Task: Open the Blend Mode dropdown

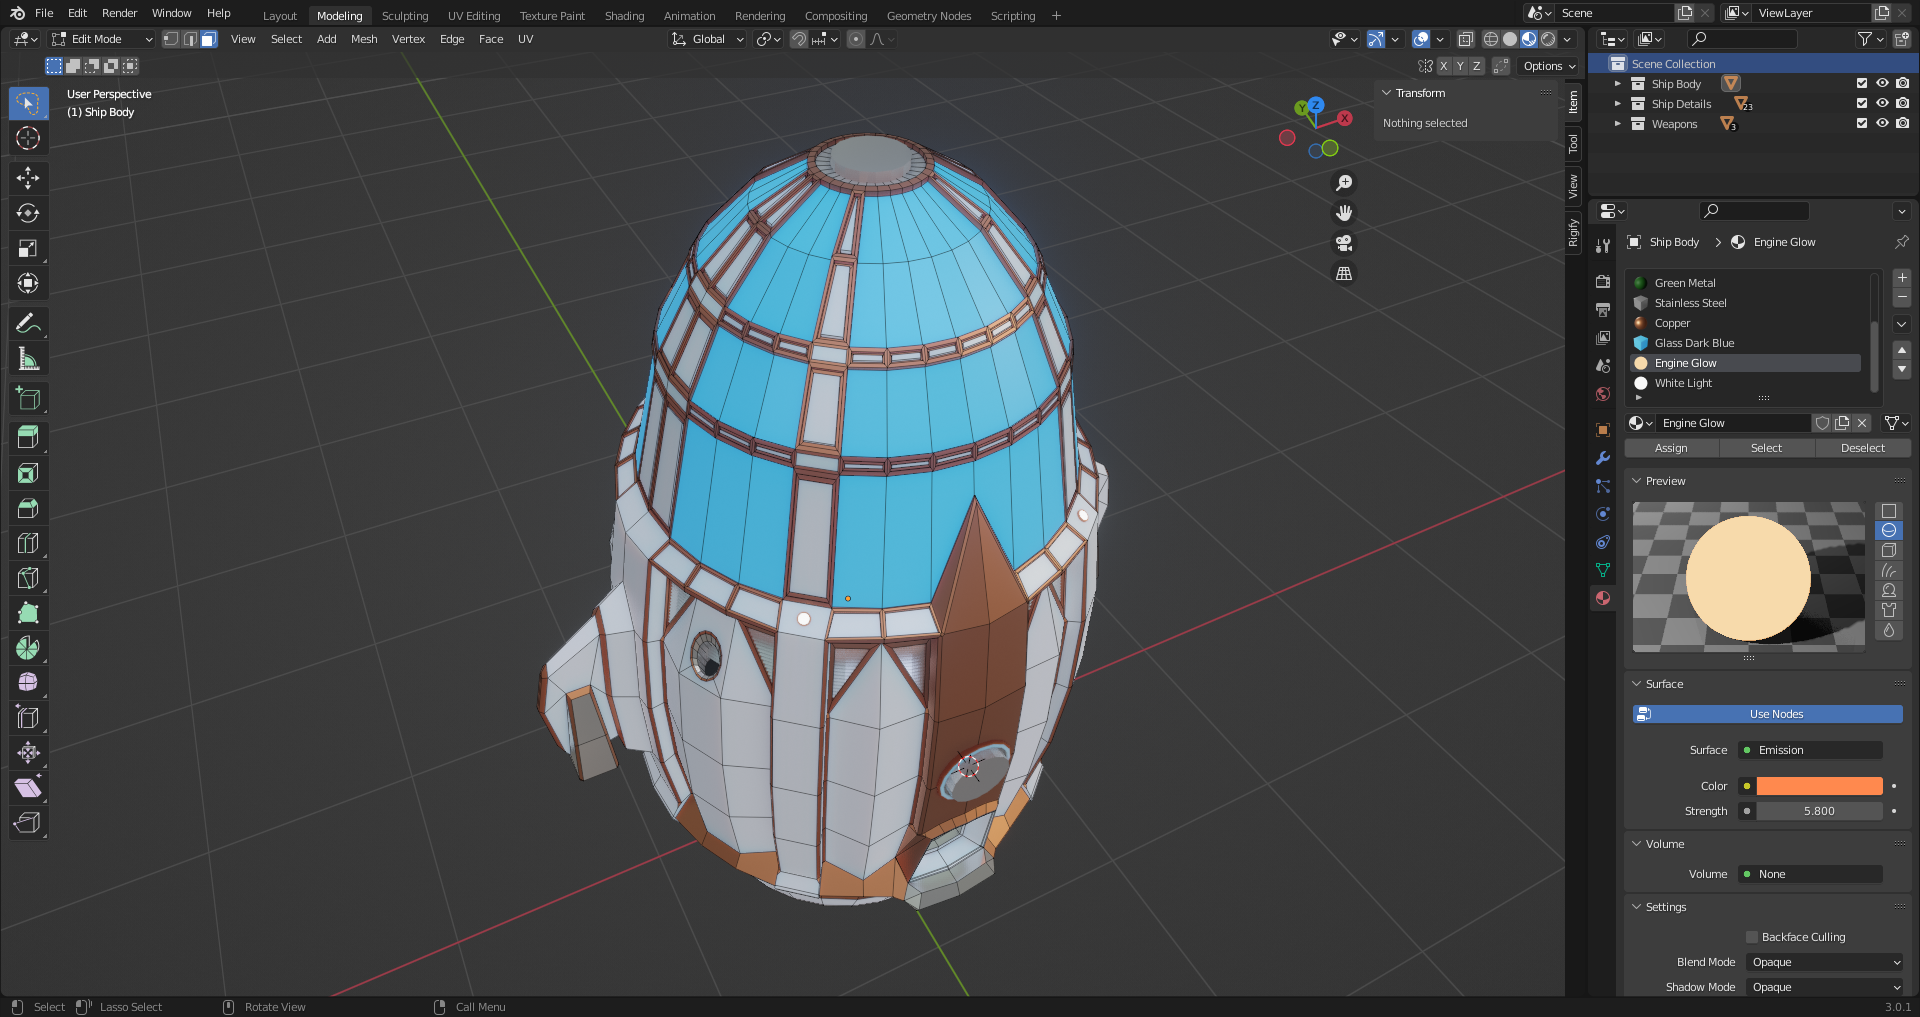Action: click(x=1825, y=962)
